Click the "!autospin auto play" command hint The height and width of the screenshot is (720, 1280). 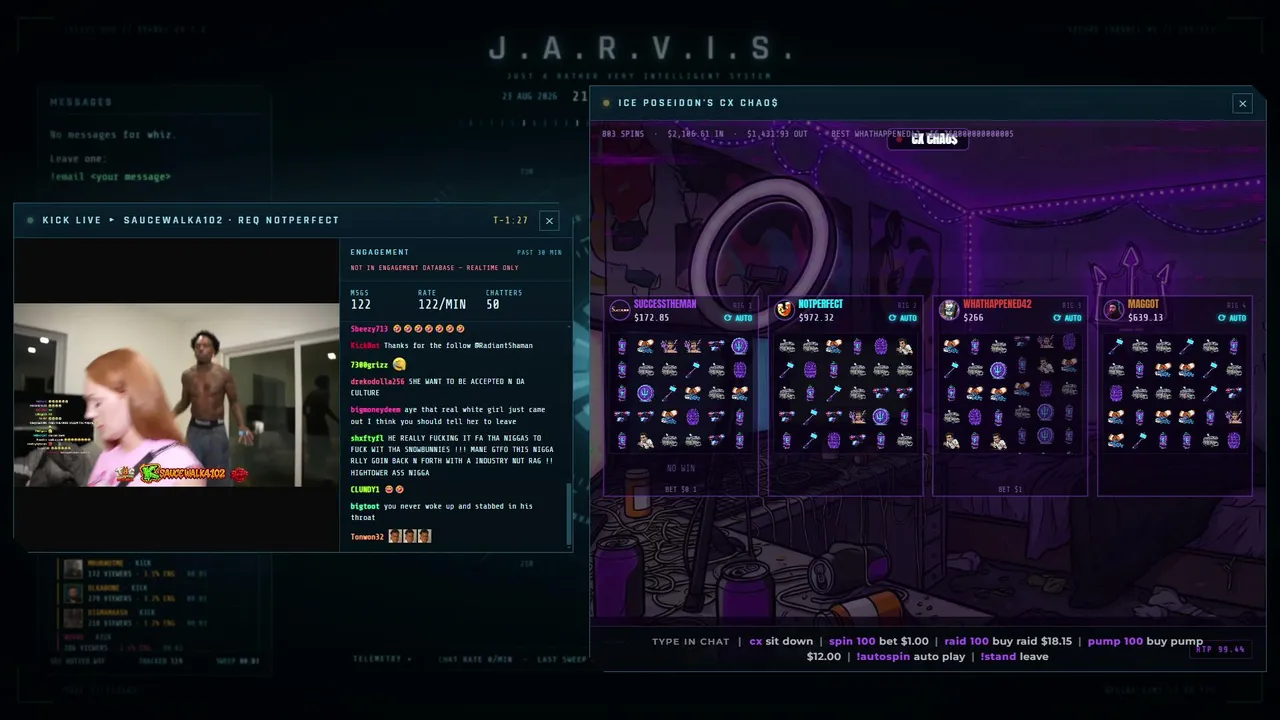point(911,656)
